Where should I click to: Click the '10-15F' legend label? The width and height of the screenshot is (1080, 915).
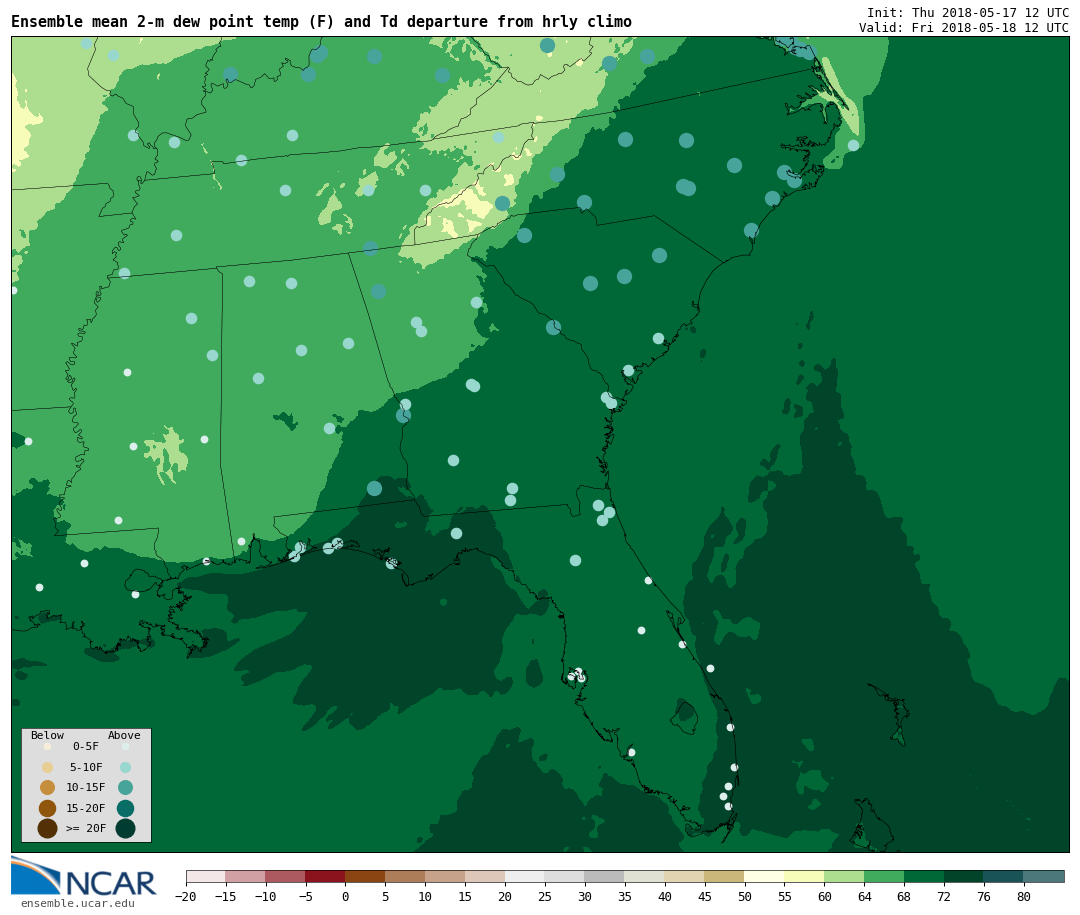click(86, 788)
